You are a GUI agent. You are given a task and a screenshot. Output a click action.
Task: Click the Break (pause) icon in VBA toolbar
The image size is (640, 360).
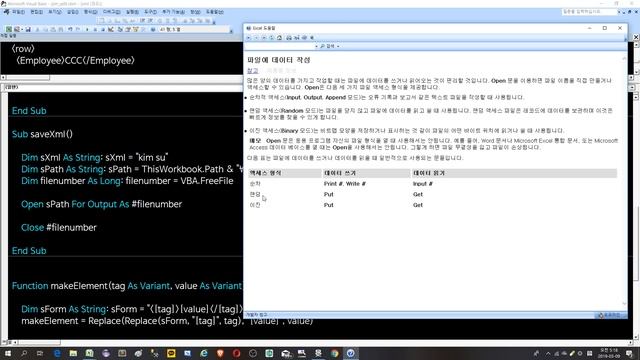click(x=95, y=29)
